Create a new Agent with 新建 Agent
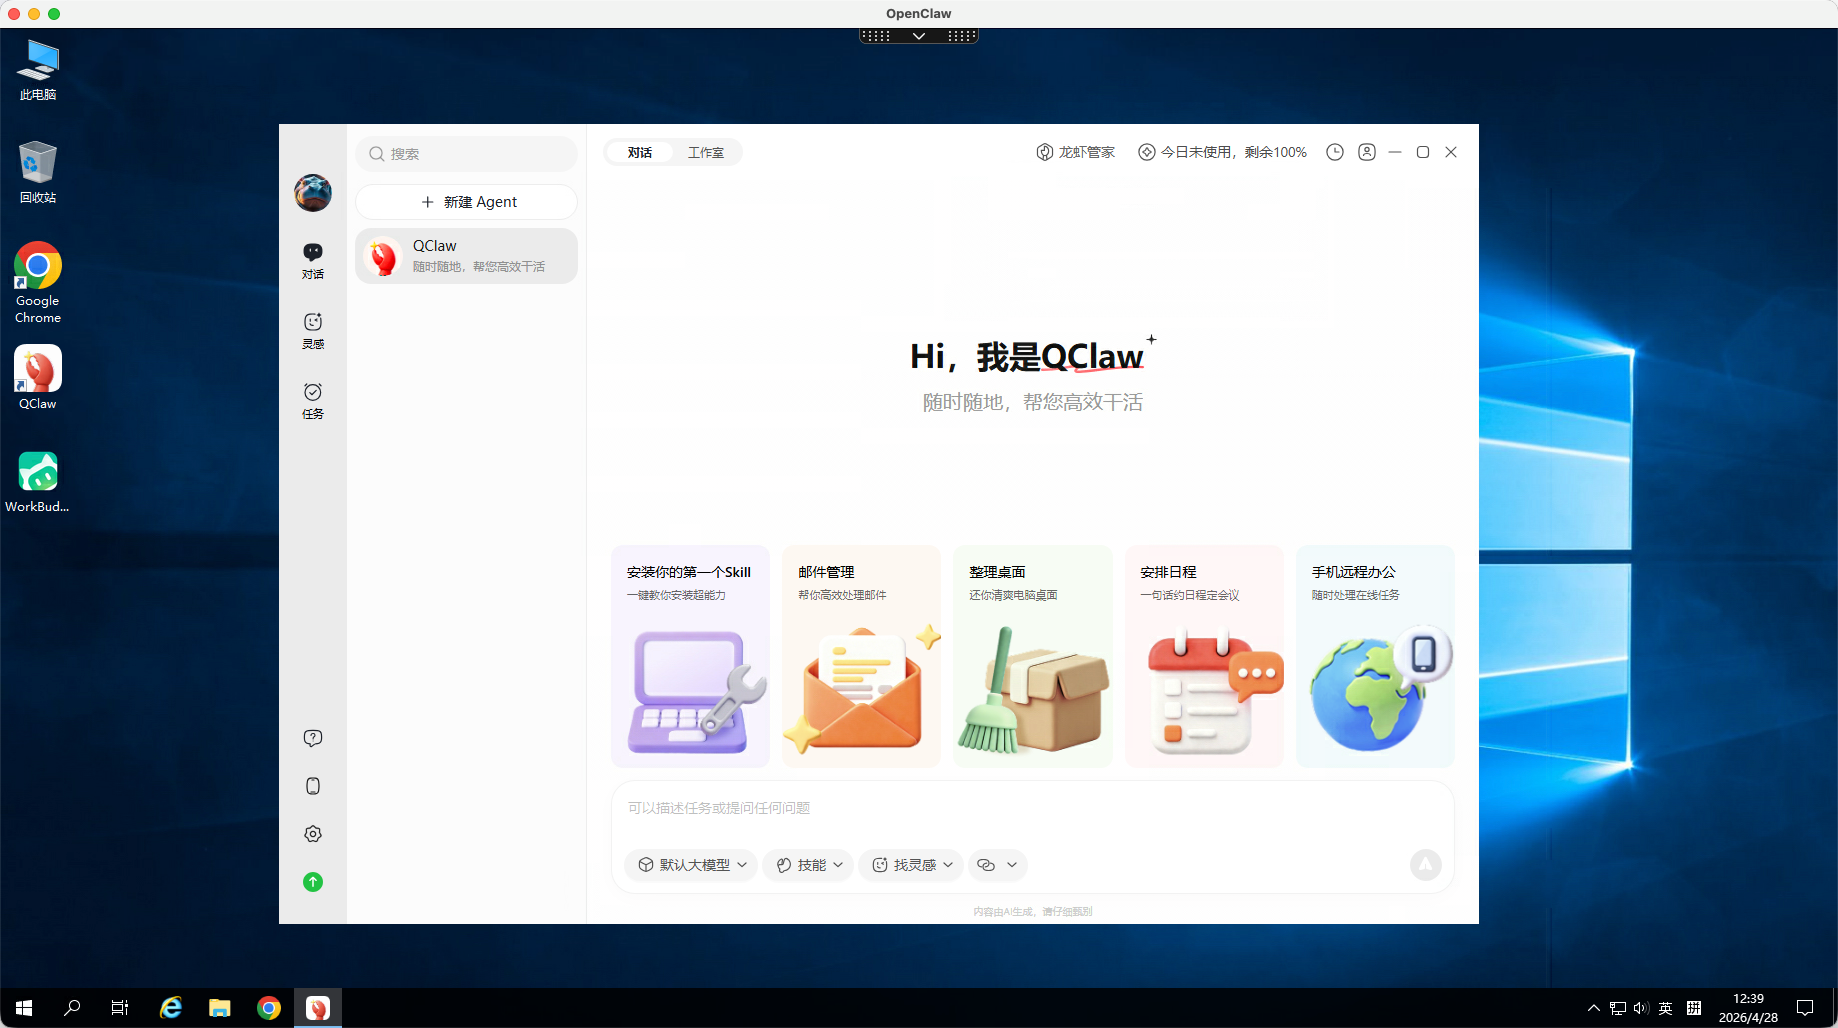The image size is (1838, 1028). point(467,202)
